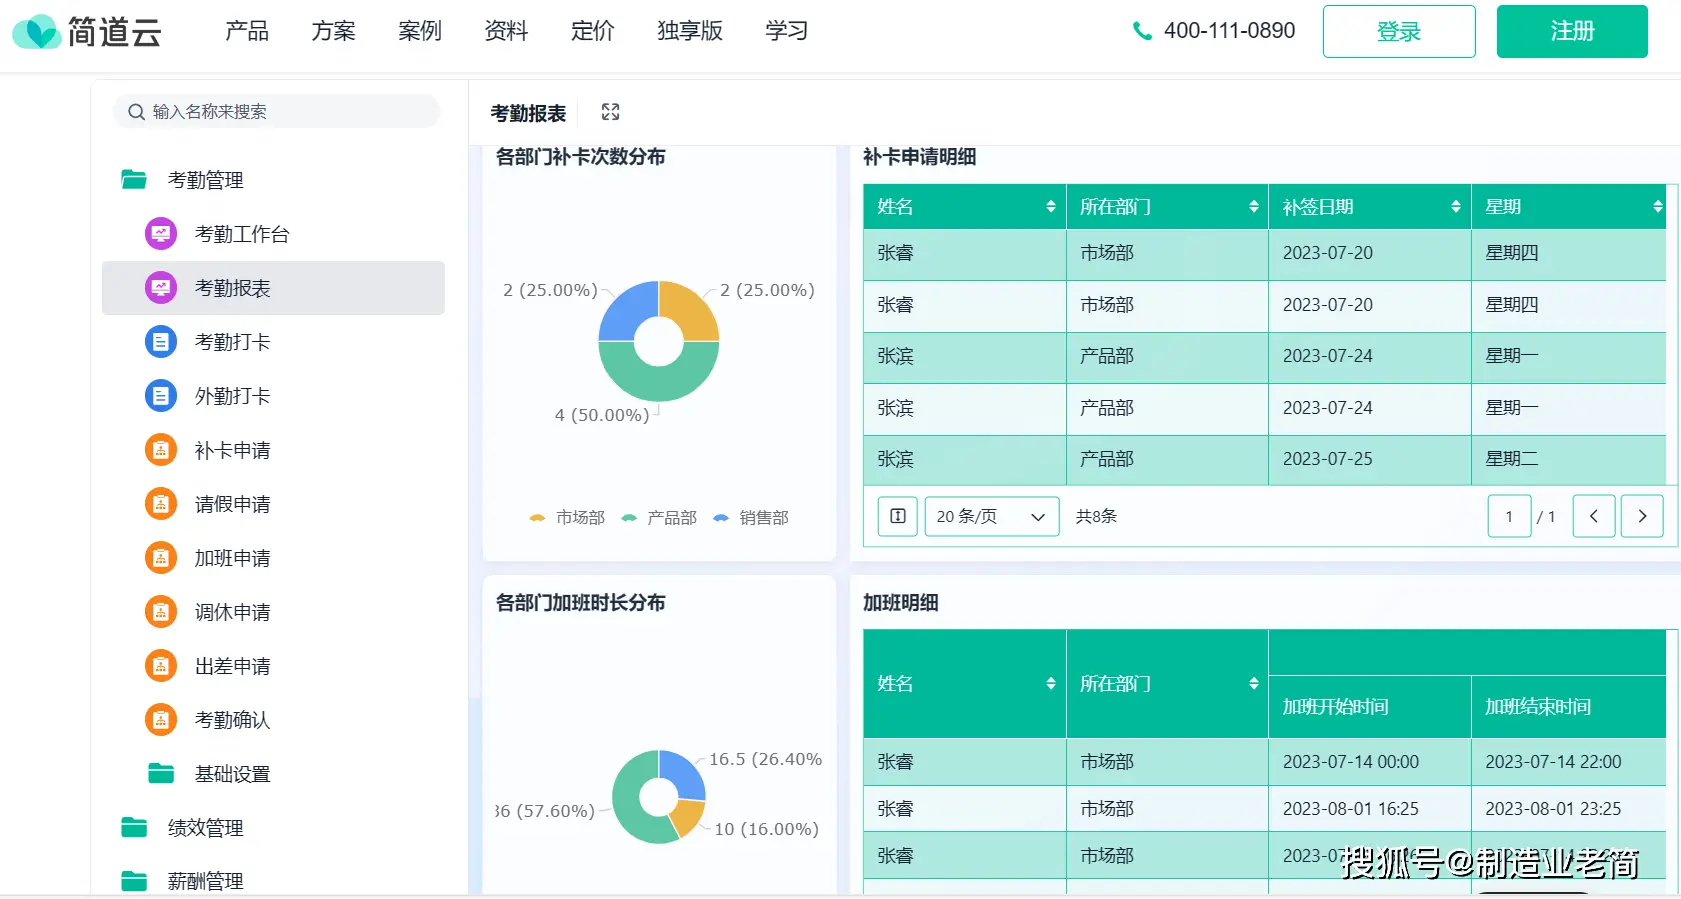Sort 补卡申请明细 table by 星期
Image resolution: width=1681 pixels, height=899 pixels.
(1658, 207)
